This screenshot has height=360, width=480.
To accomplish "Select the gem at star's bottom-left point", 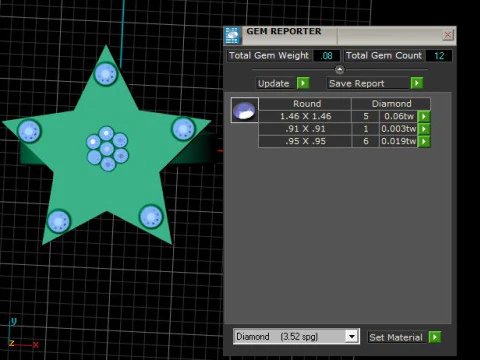I will coord(59,221).
